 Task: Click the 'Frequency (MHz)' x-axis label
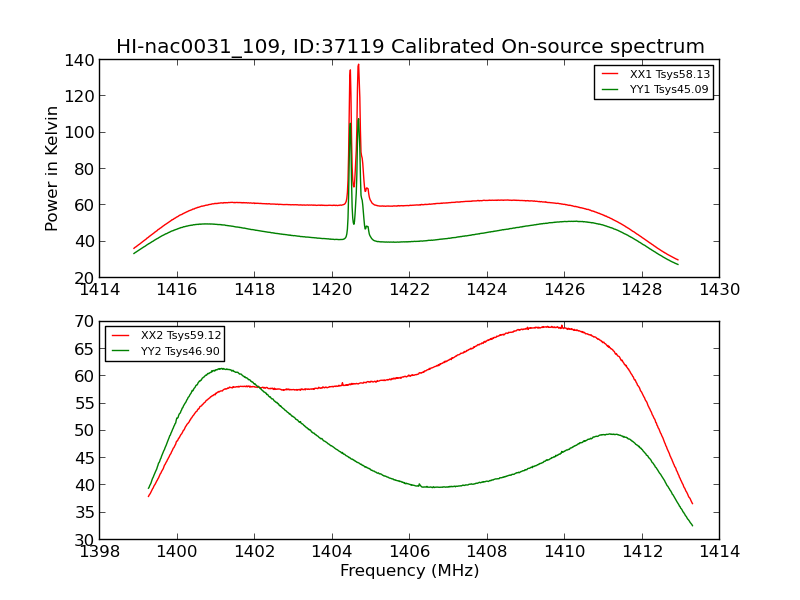coord(410,570)
